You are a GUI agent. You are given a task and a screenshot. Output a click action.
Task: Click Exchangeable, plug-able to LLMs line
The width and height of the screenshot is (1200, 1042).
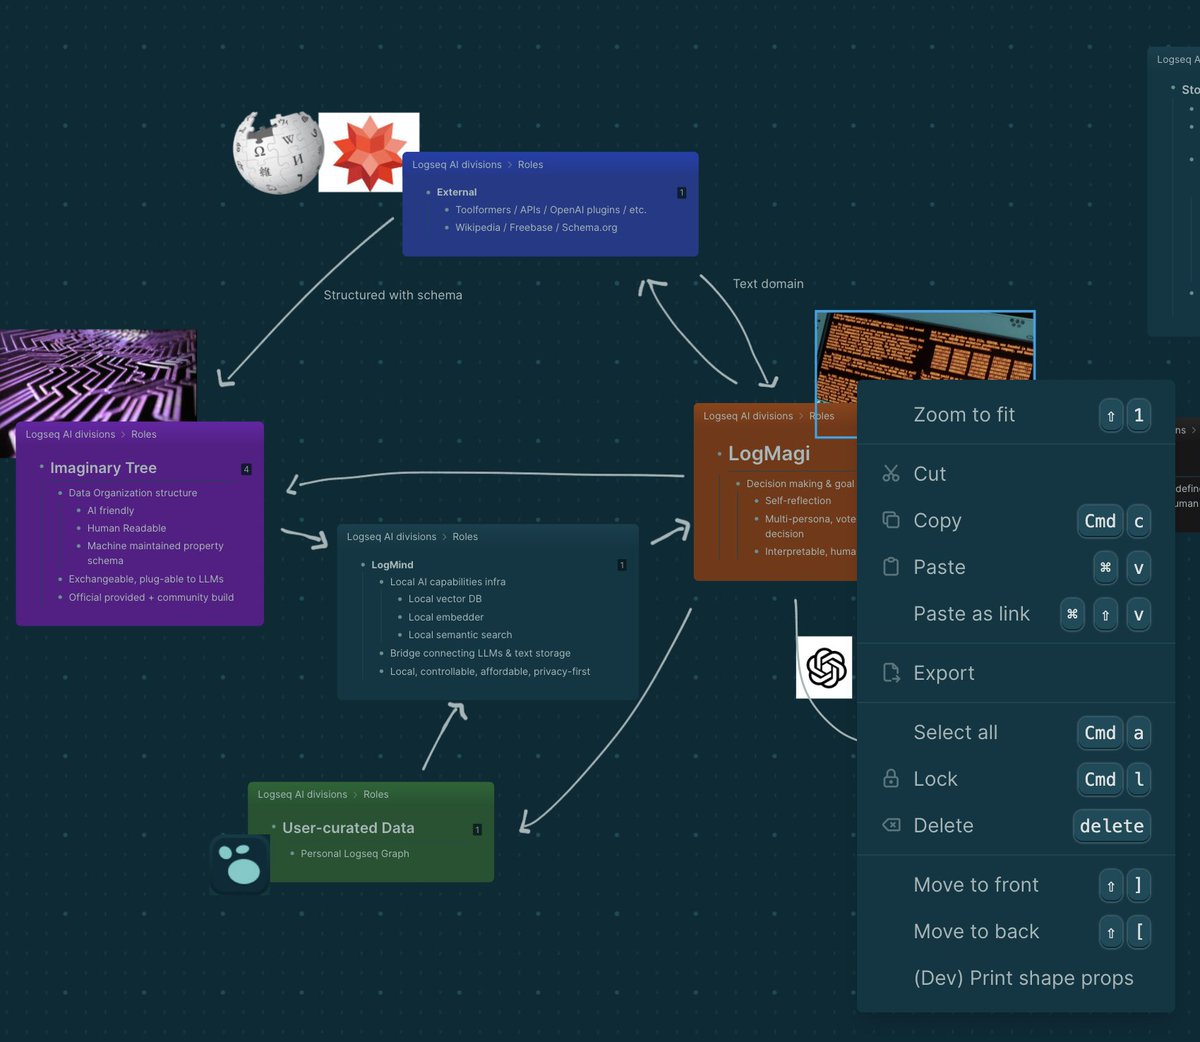[146, 579]
